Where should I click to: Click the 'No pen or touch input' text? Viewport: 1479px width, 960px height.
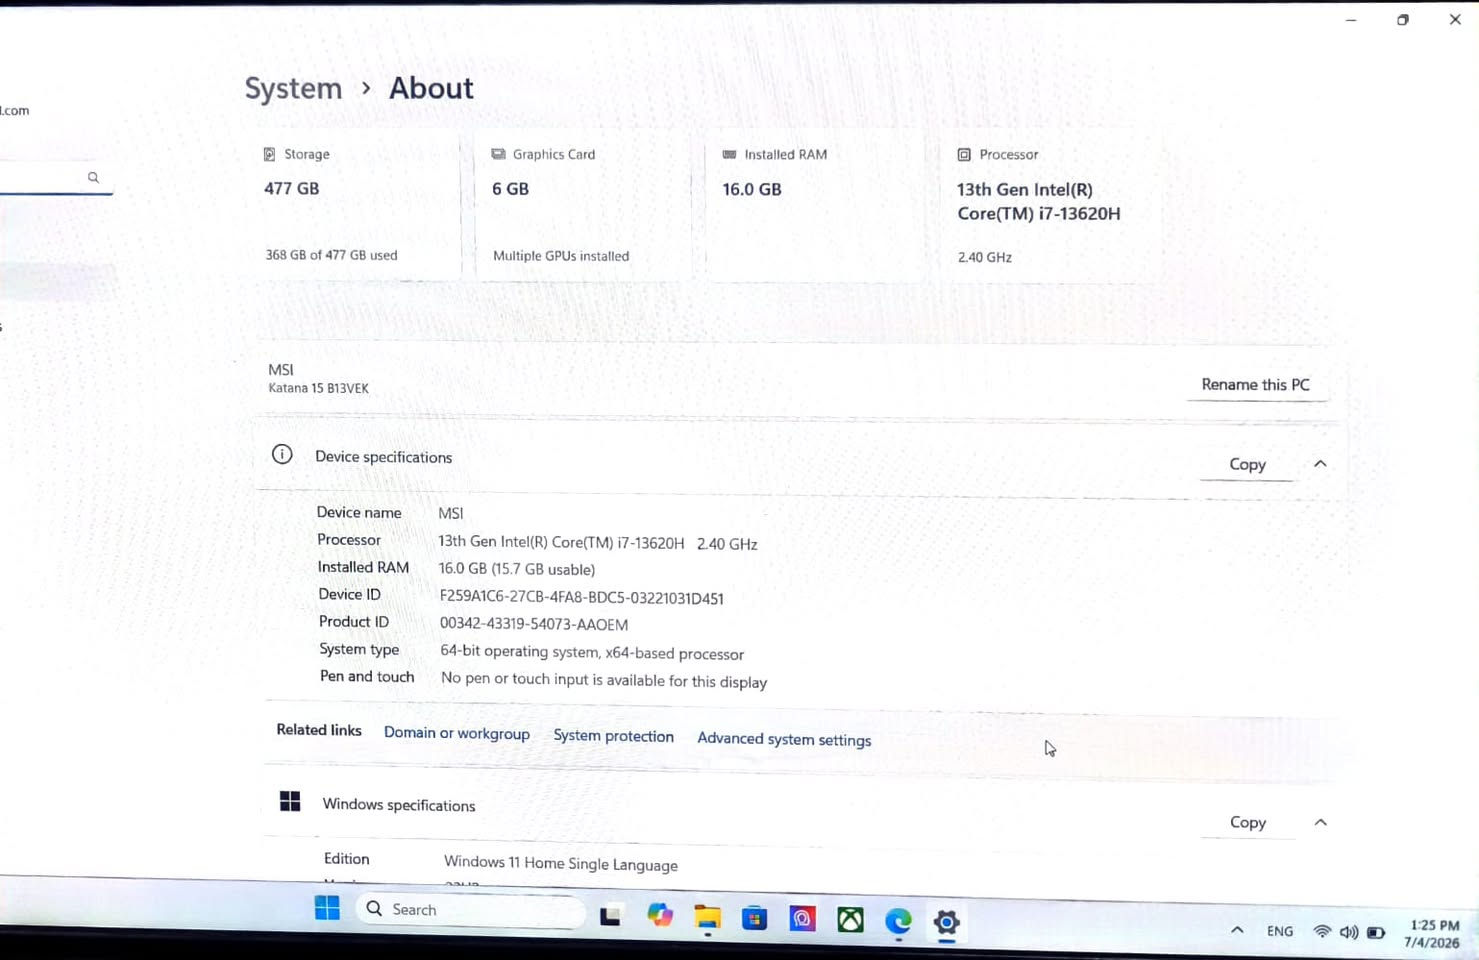coord(604,680)
